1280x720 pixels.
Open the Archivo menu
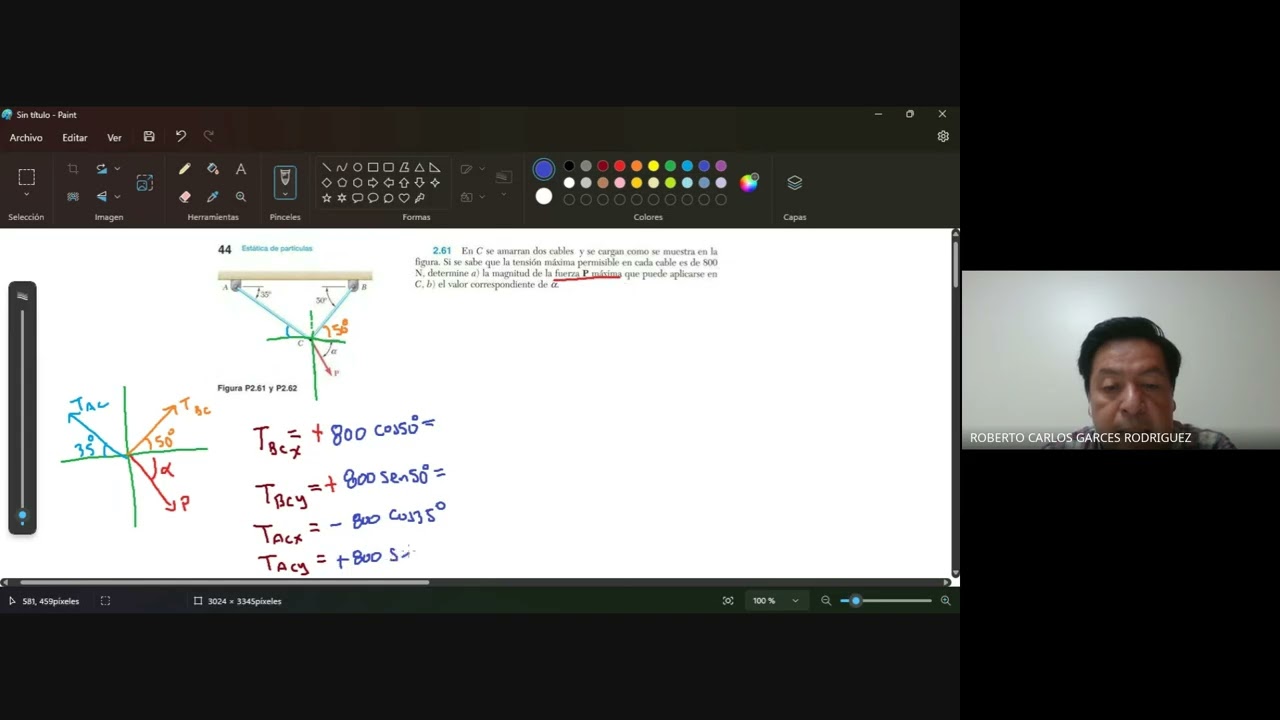point(26,138)
